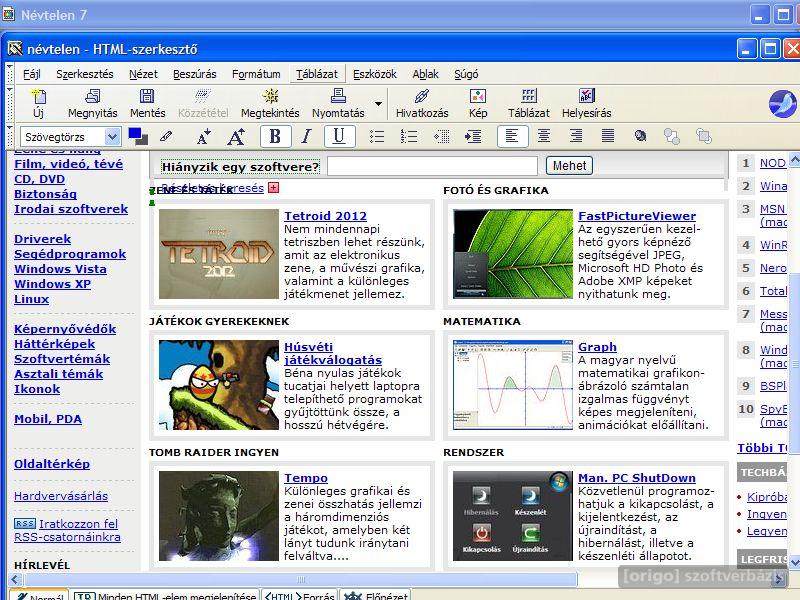Click the horizontal scrollbar left arrow

[x=15, y=580]
